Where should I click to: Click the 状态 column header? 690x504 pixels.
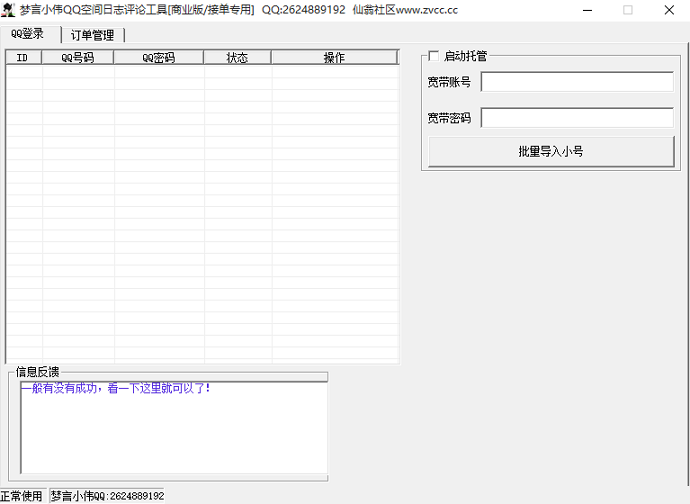237,58
